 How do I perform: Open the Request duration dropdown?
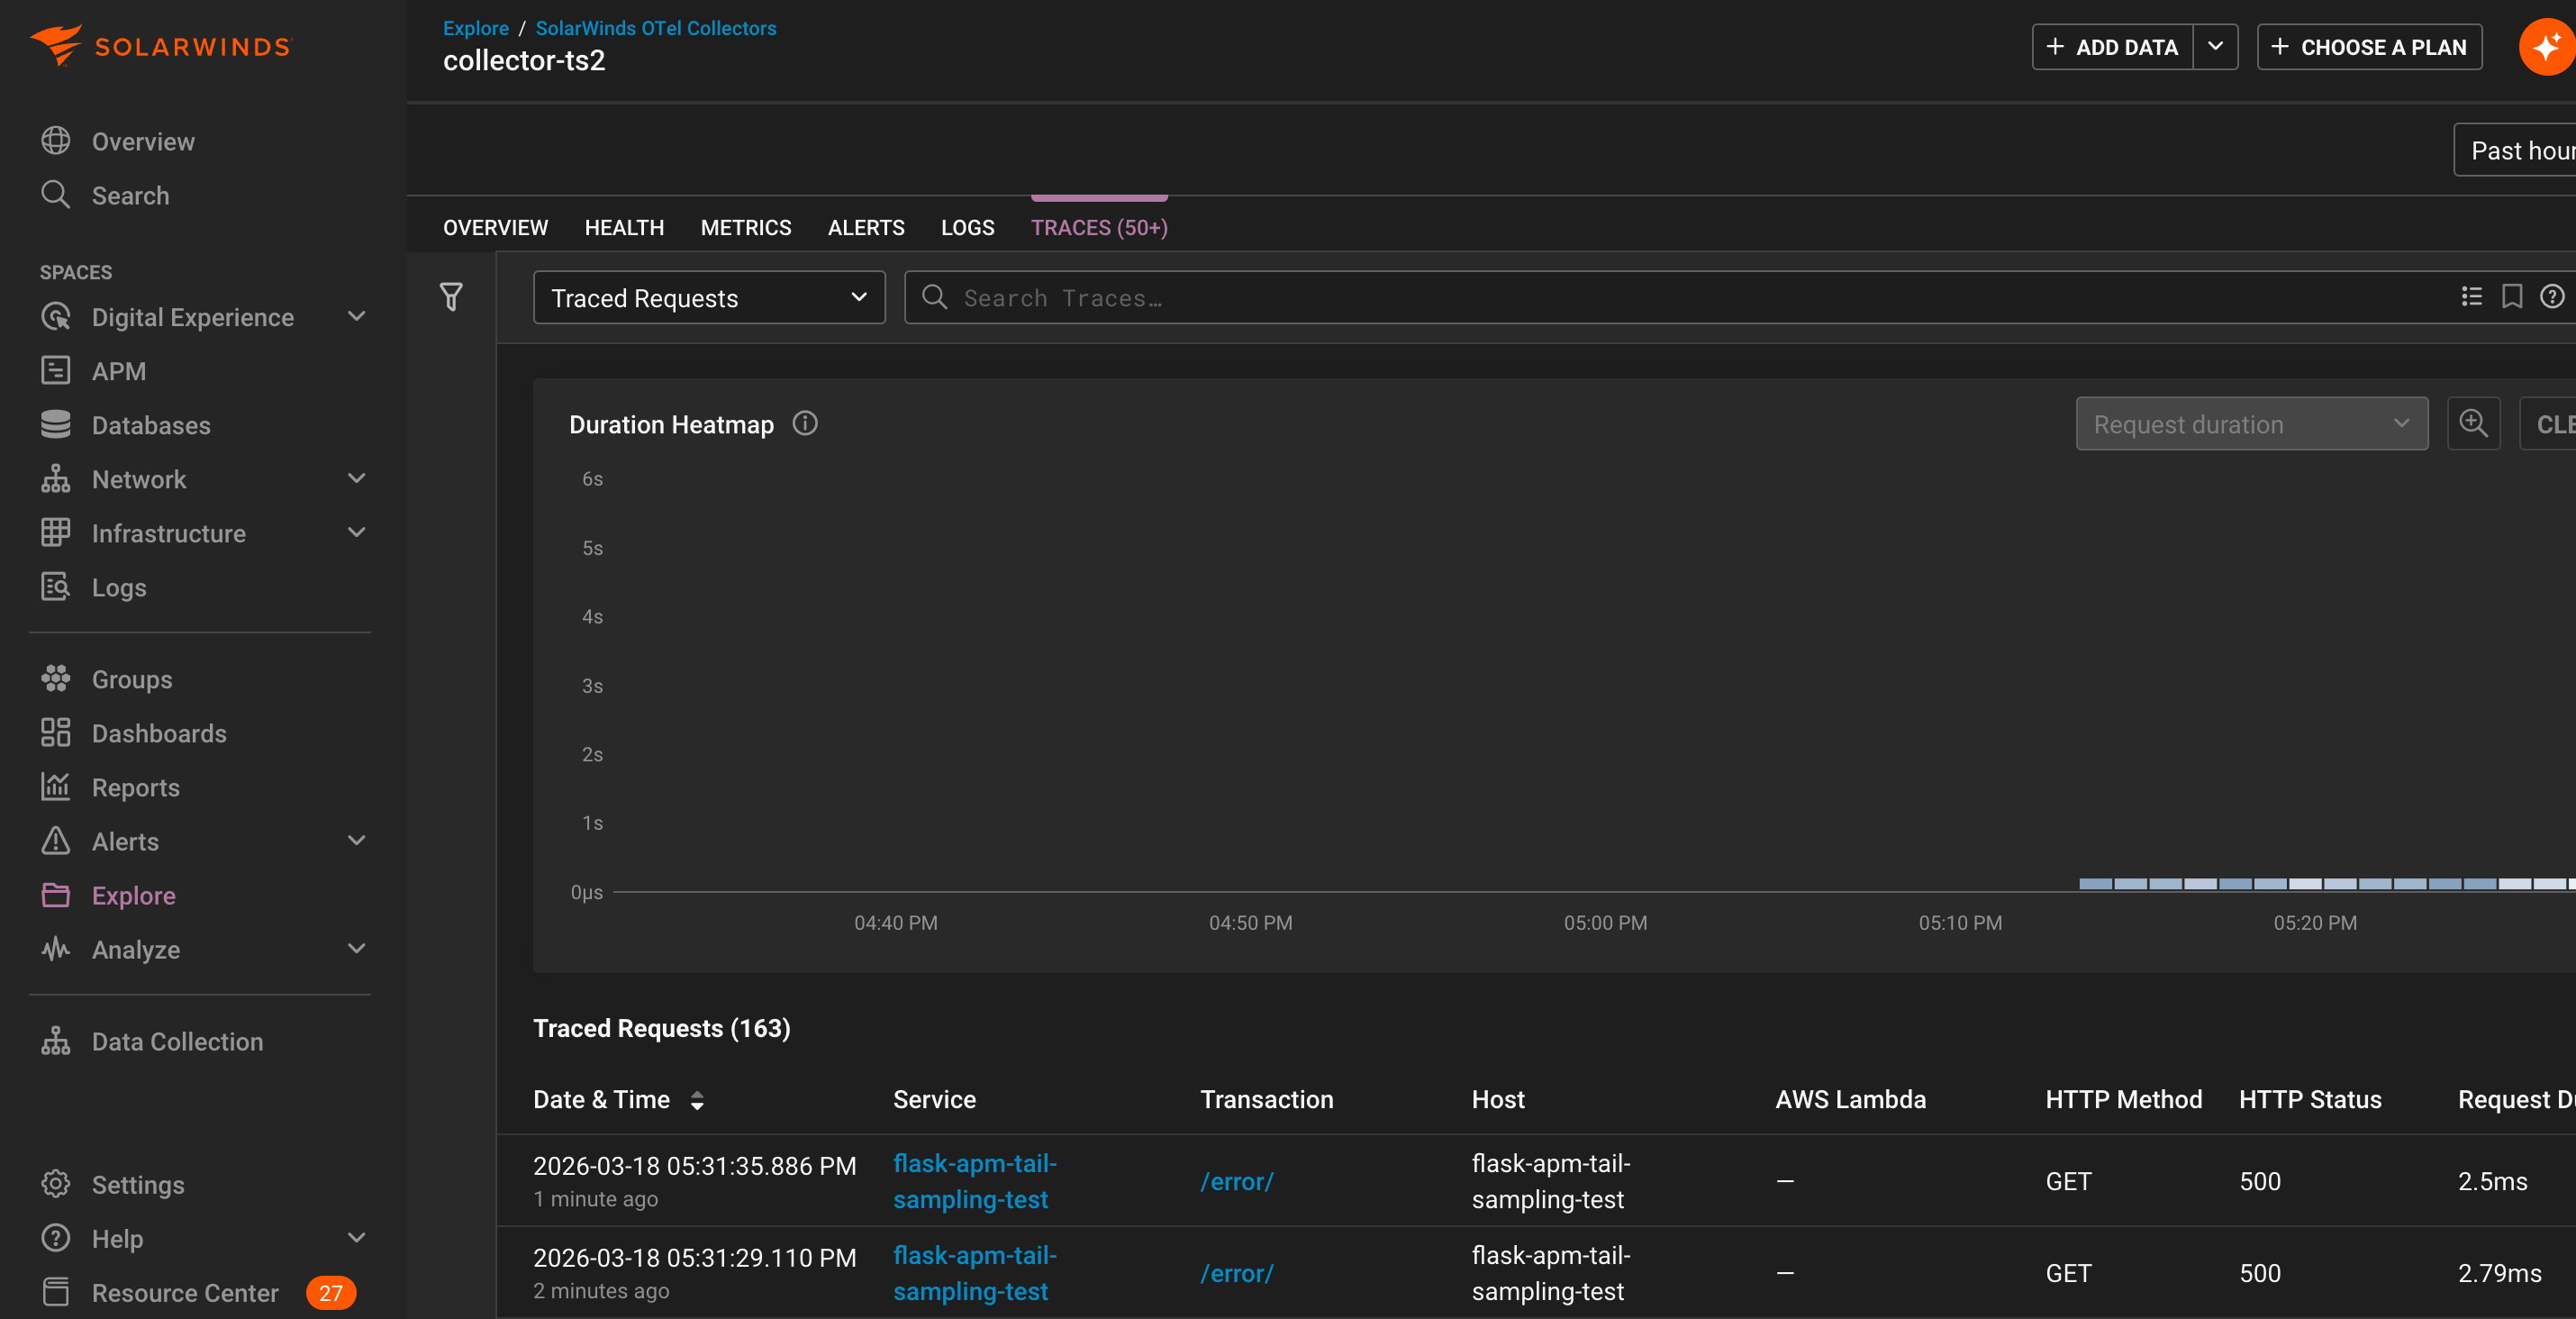2251,423
